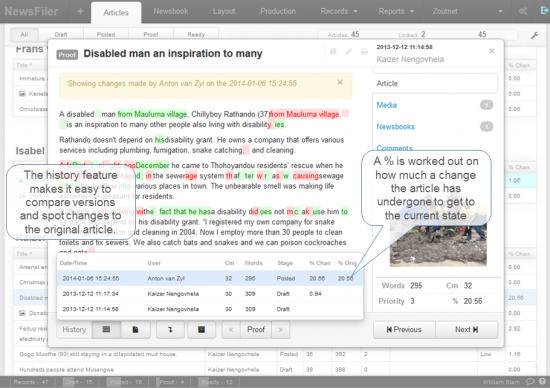Open the Comments link in side panel

click(394, 148)
